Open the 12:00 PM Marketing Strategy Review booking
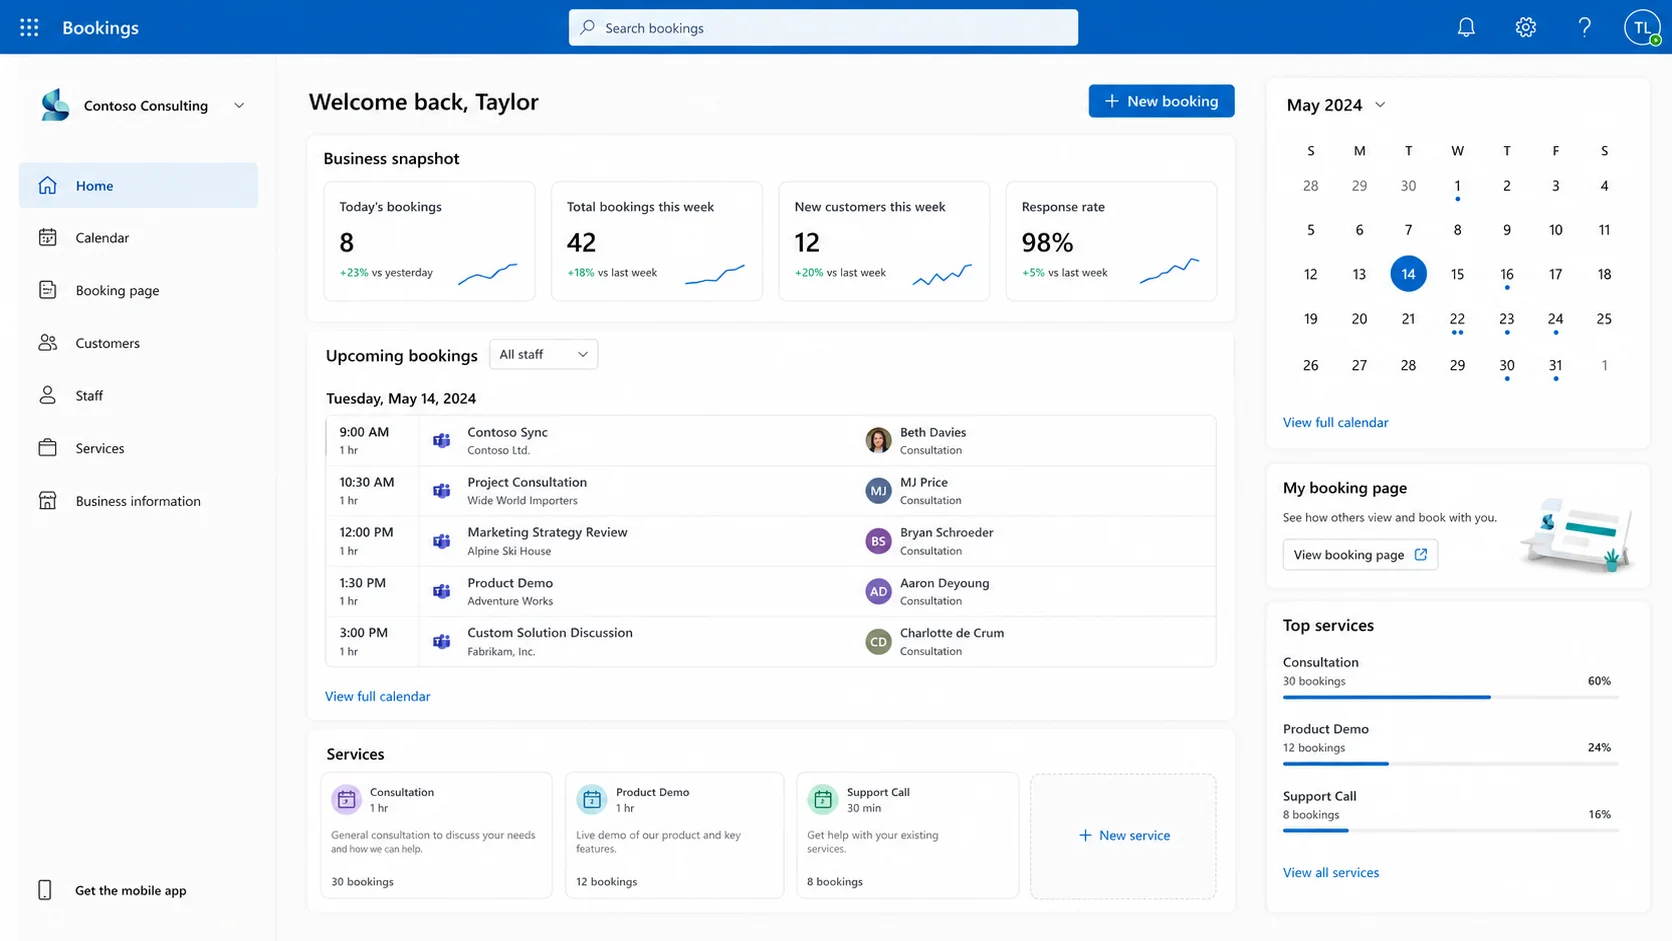The image size is (1672, 941). pyautogui.click(x=771, y=541)
